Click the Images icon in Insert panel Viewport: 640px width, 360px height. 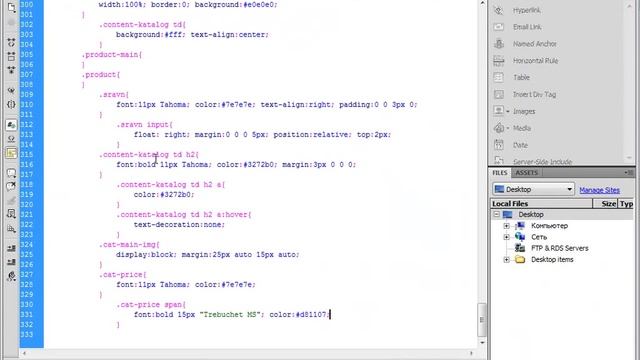point(498,111)
